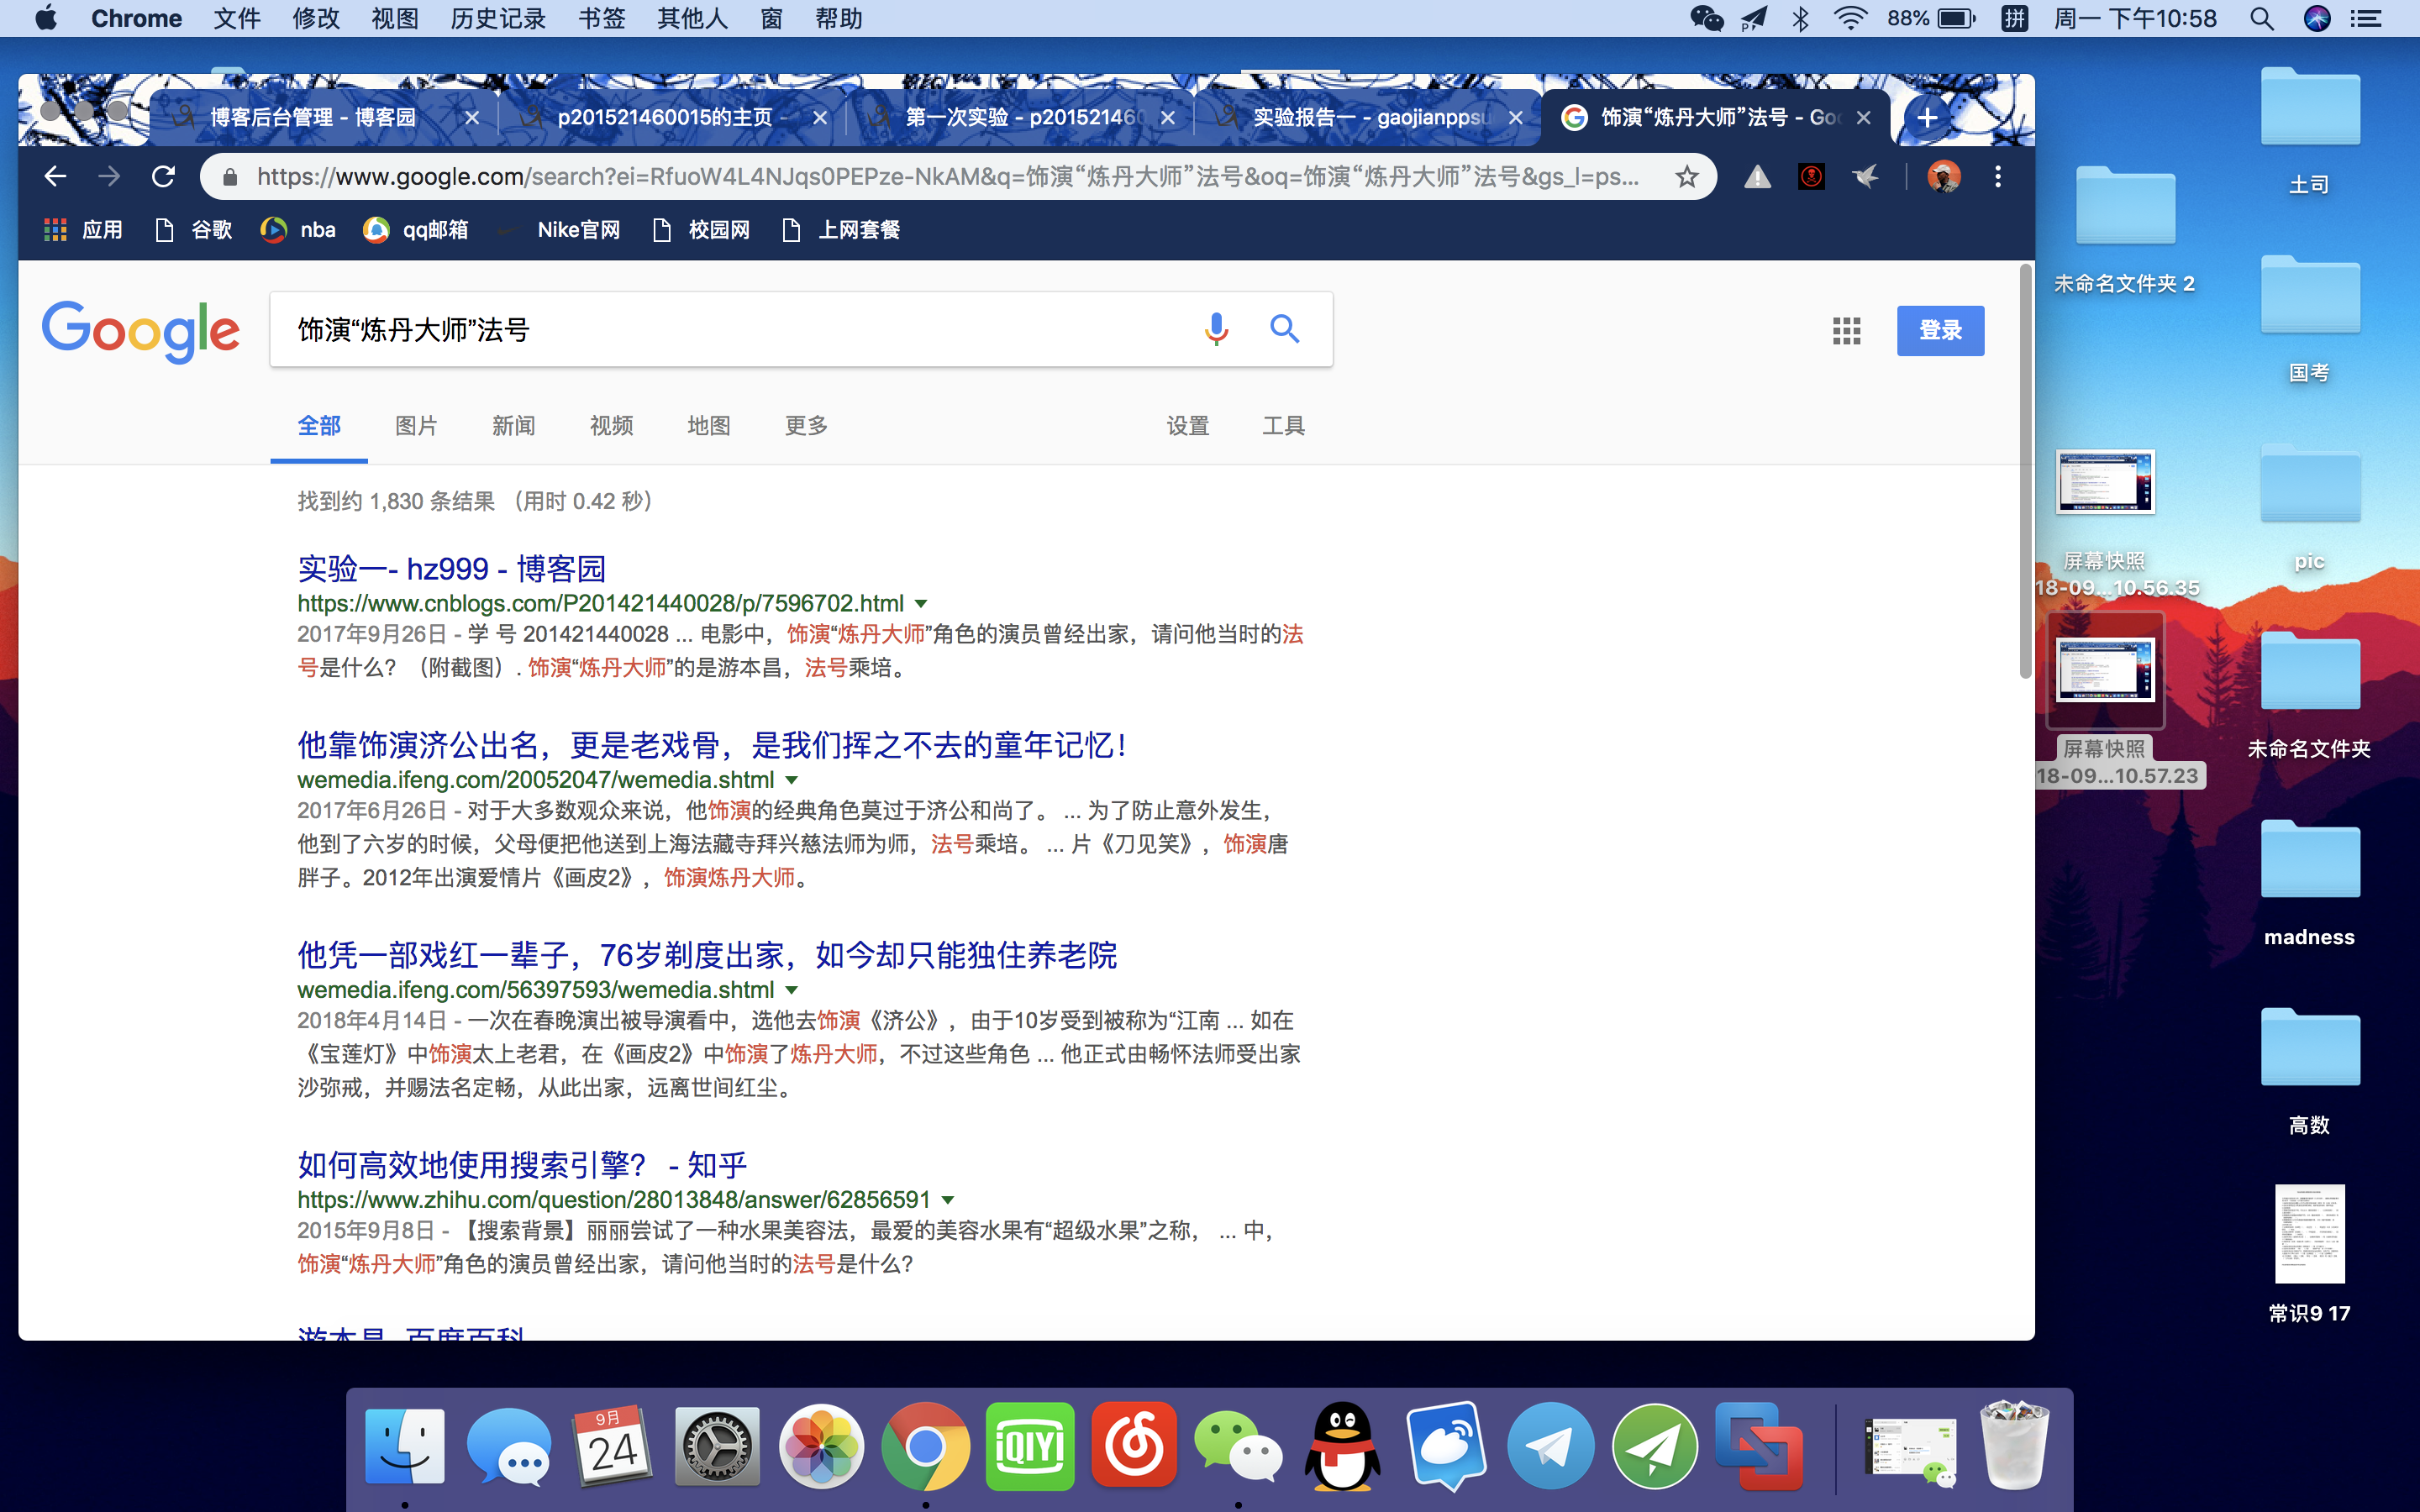2420x1512 pixels.
Task: Bookmark this page with the star icon
Action: tap(1687, 177)
